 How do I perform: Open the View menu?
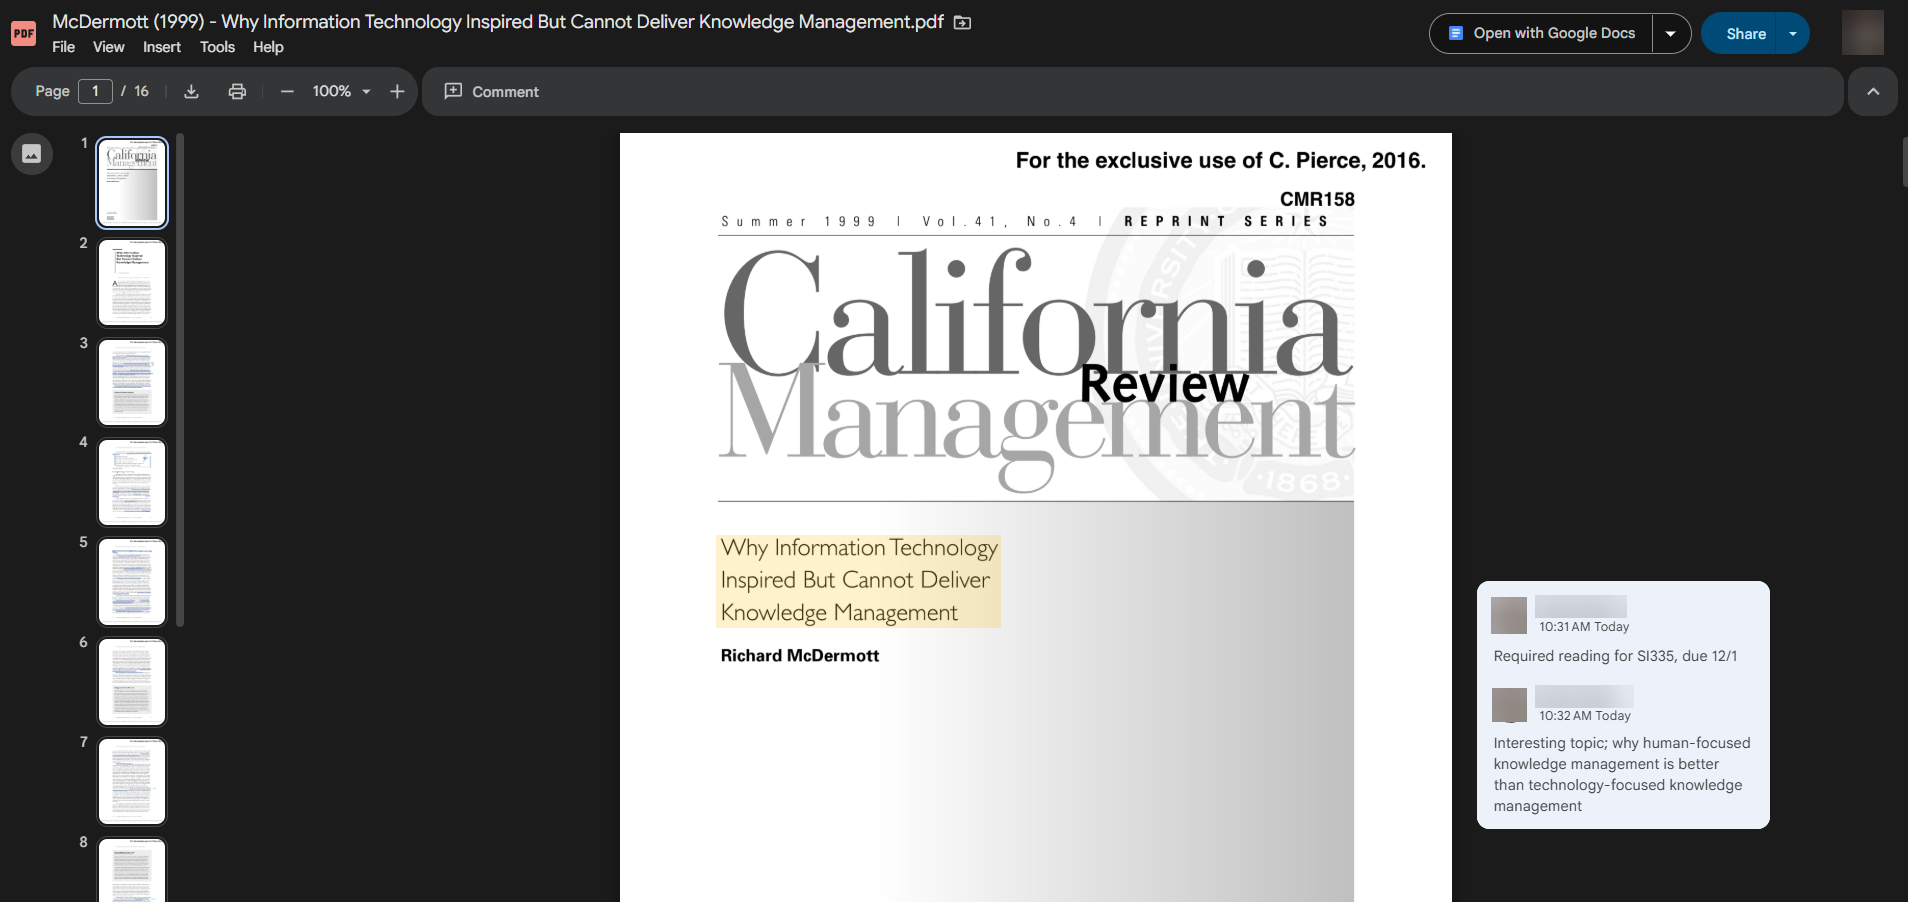(x=108, y=47)
